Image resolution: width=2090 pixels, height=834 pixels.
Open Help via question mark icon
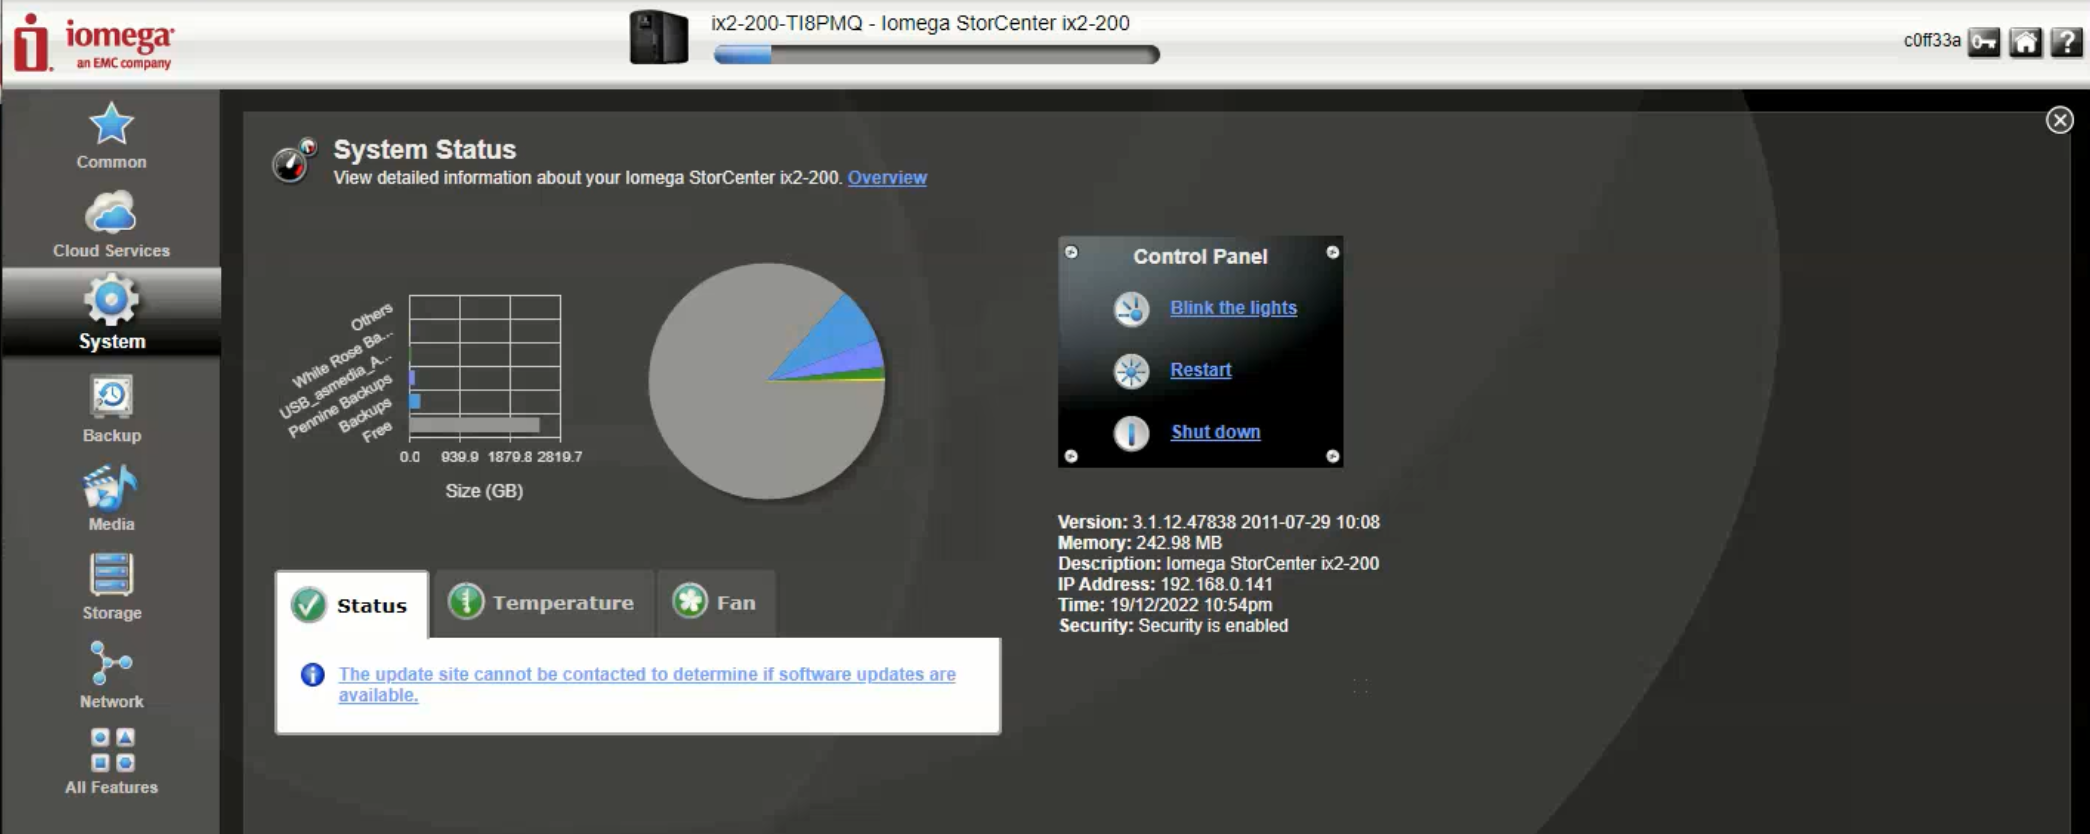point(2066,42)
